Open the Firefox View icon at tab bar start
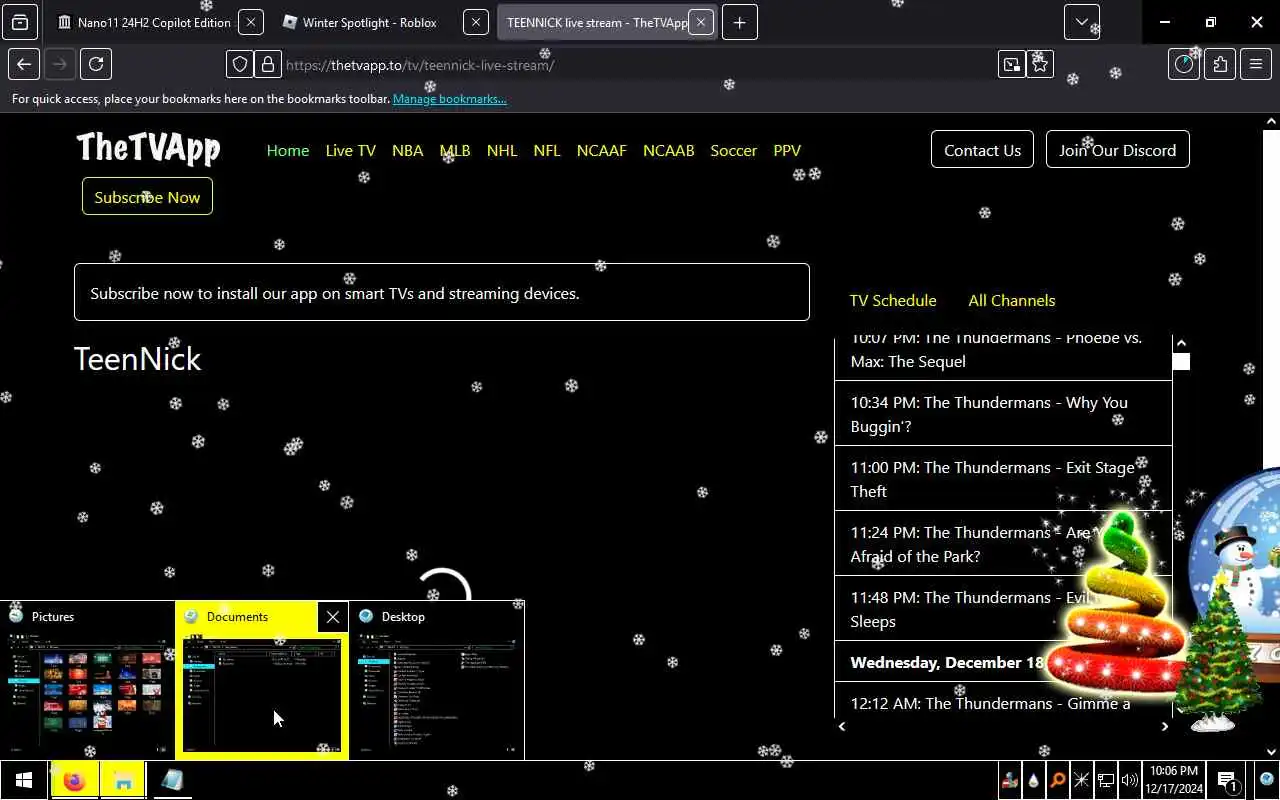This screenshot has width=1280, height=800. (x=20, y=22)
